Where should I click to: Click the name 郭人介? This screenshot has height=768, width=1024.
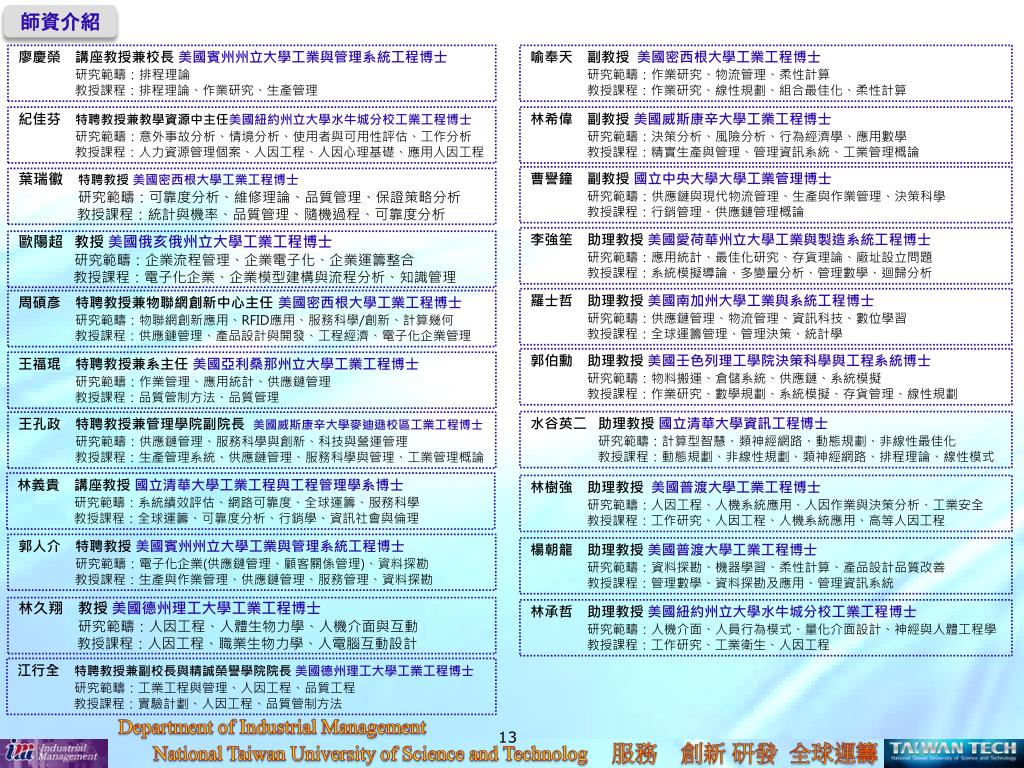click(x=39, y=546)
